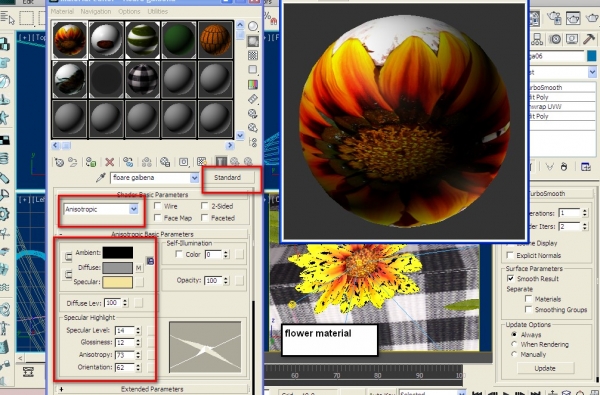Collapse Anisotropic Basic Parameters rollout
600x395 pixels.
point(152,234)
